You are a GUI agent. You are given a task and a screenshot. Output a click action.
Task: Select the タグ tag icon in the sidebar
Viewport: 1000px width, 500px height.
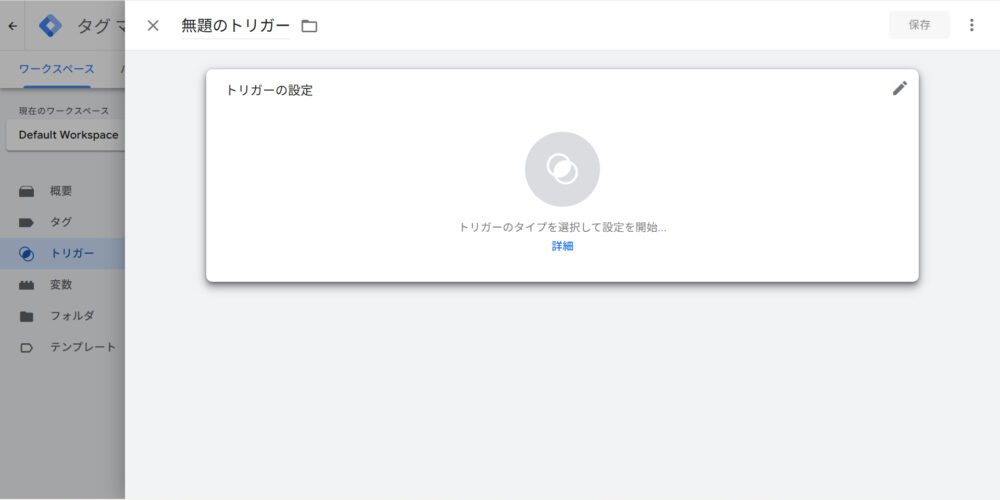[27, 222]
